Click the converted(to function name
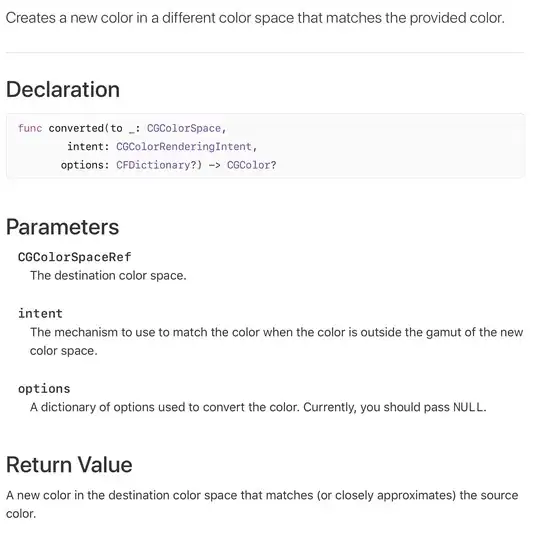The height and width of the screenshot is (534, 540). (x=85, y=128)
